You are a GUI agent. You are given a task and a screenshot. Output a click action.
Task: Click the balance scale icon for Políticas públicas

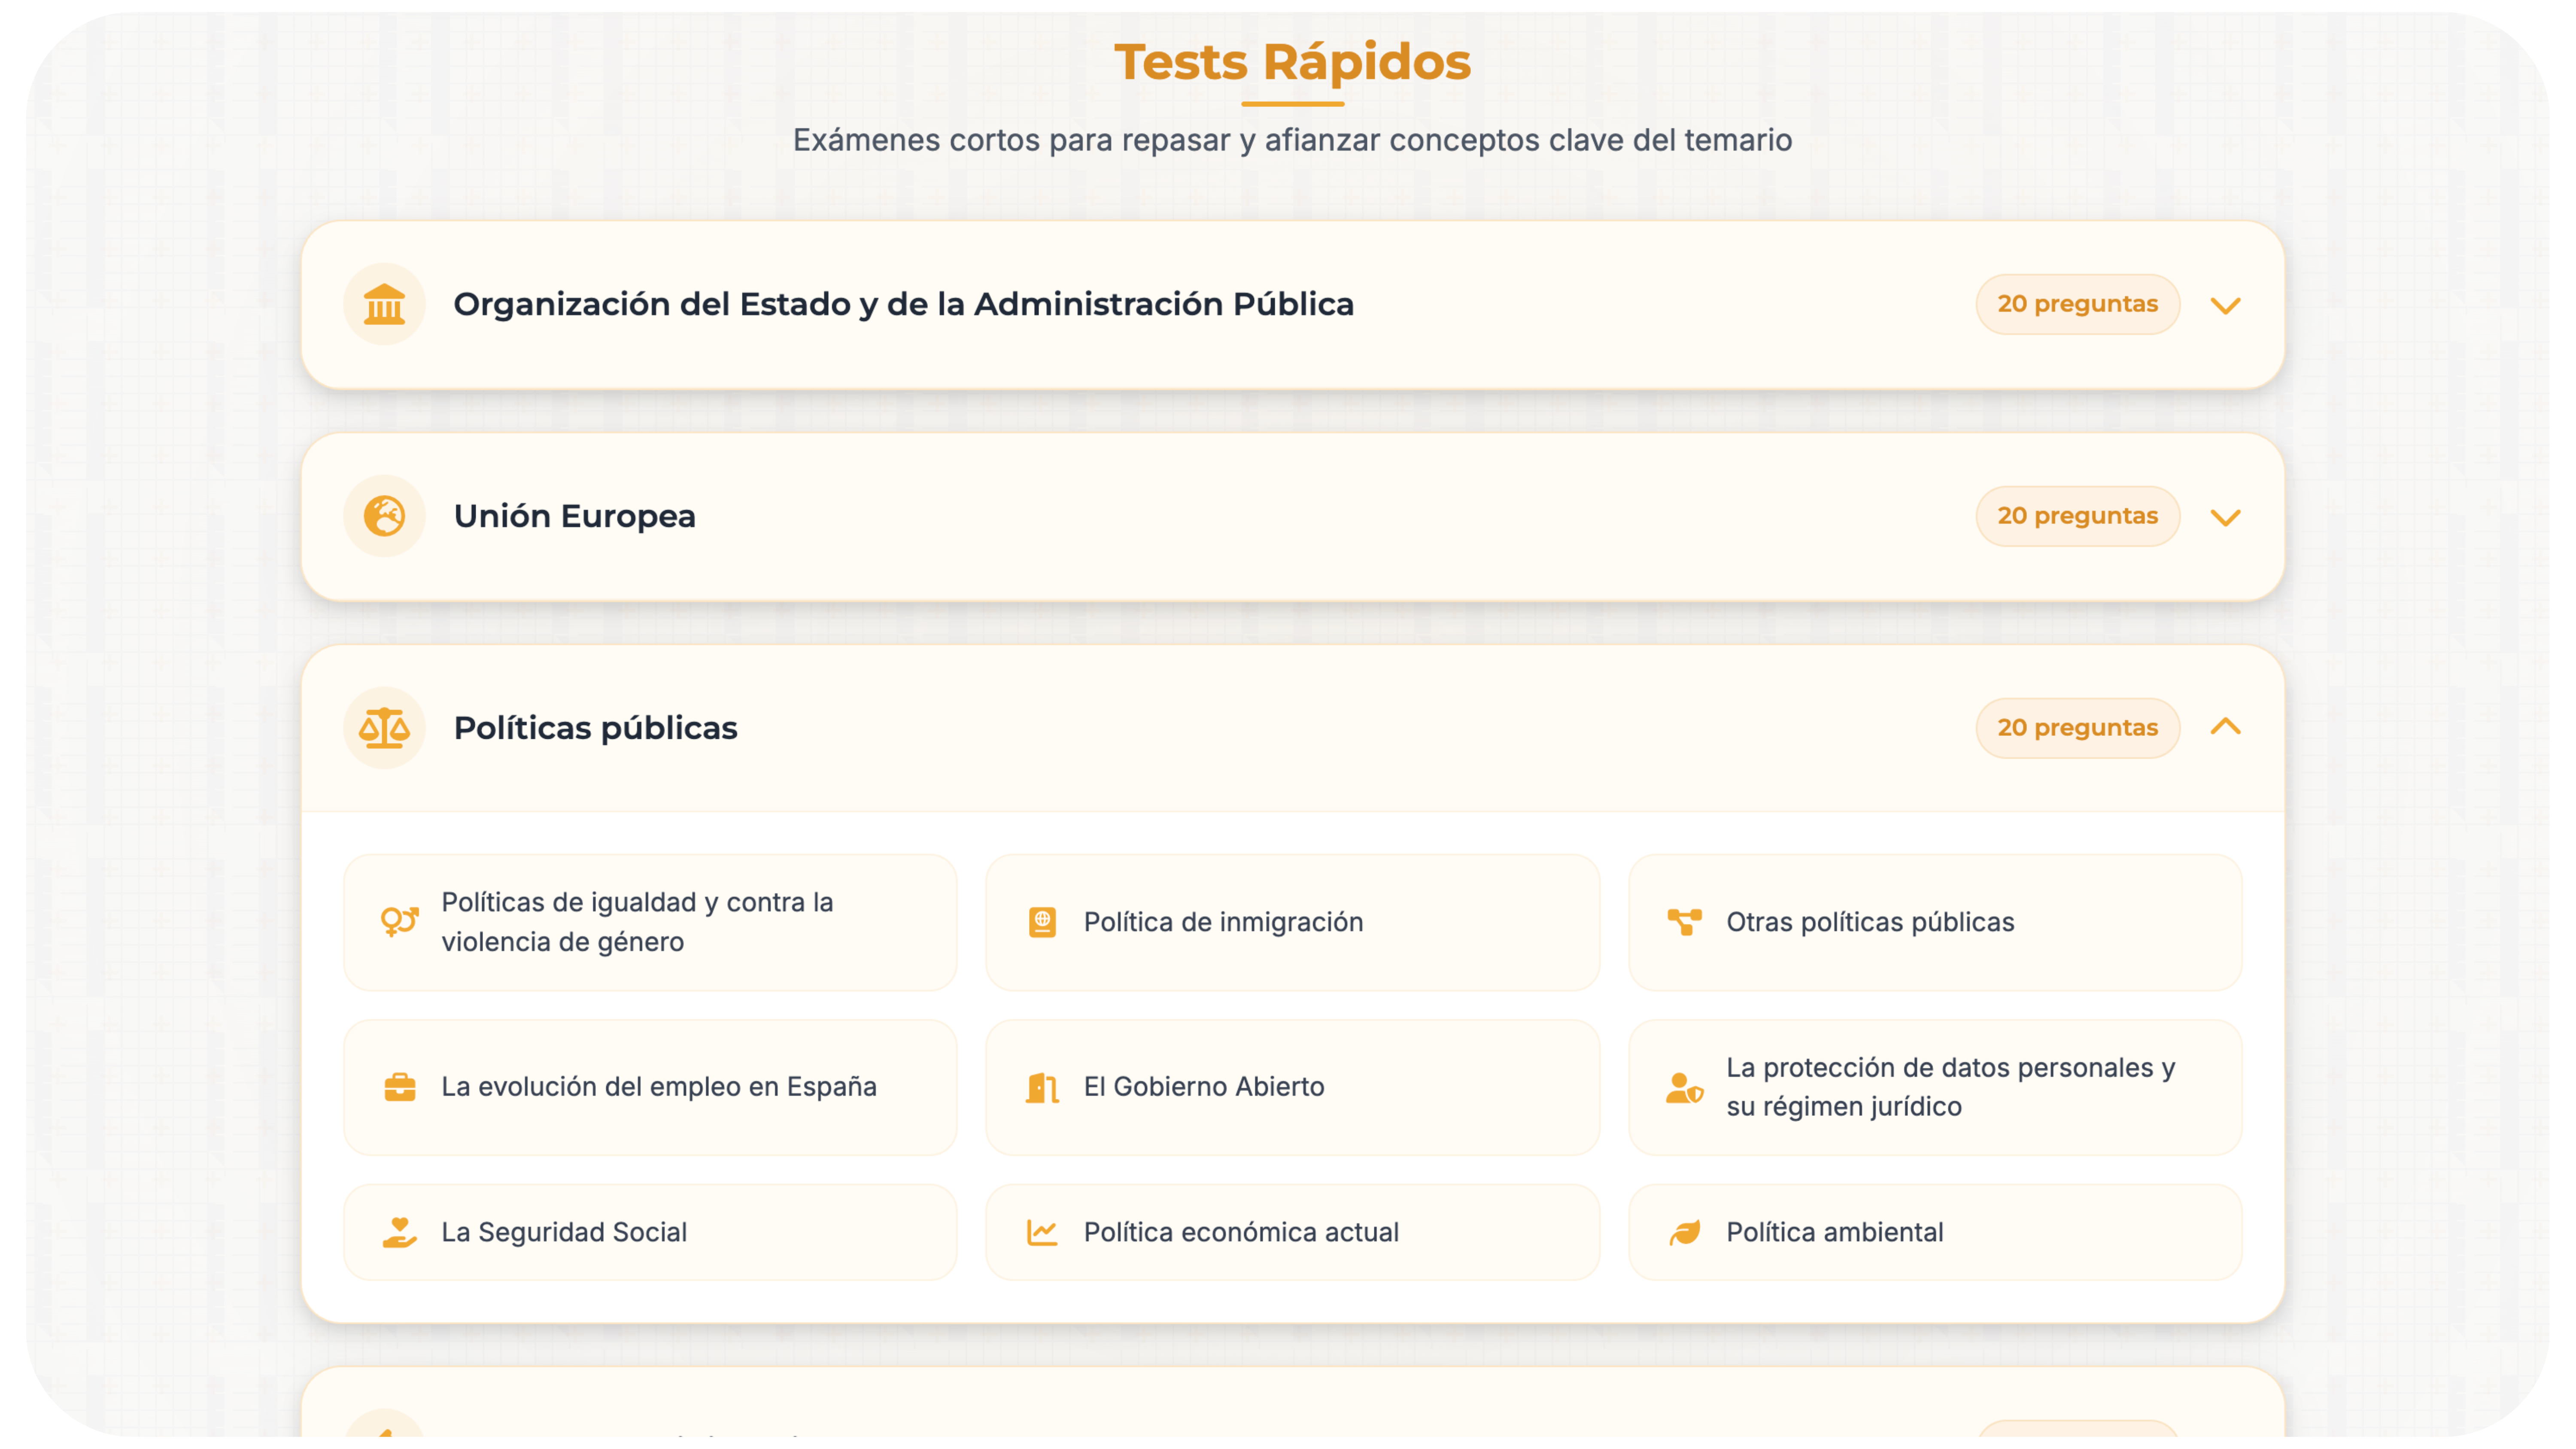(384, 728)
